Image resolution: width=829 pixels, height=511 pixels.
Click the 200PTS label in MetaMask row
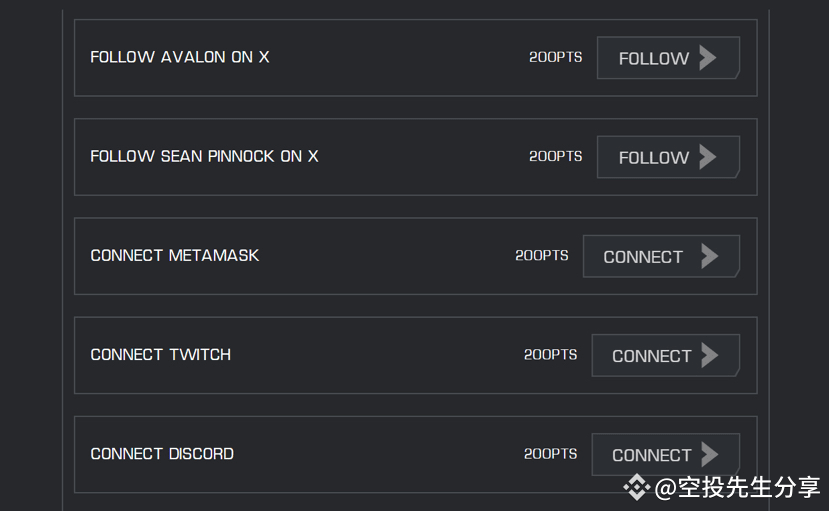click(x=542, y=256)
